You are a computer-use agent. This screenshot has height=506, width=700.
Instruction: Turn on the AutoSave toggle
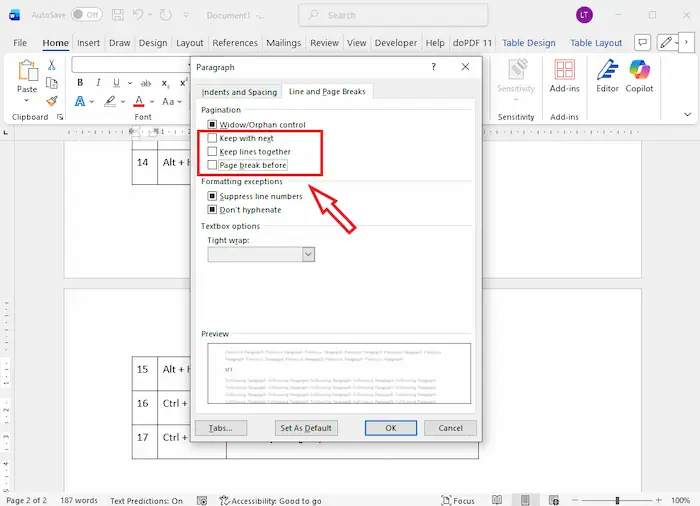click(x=86, y=15)
